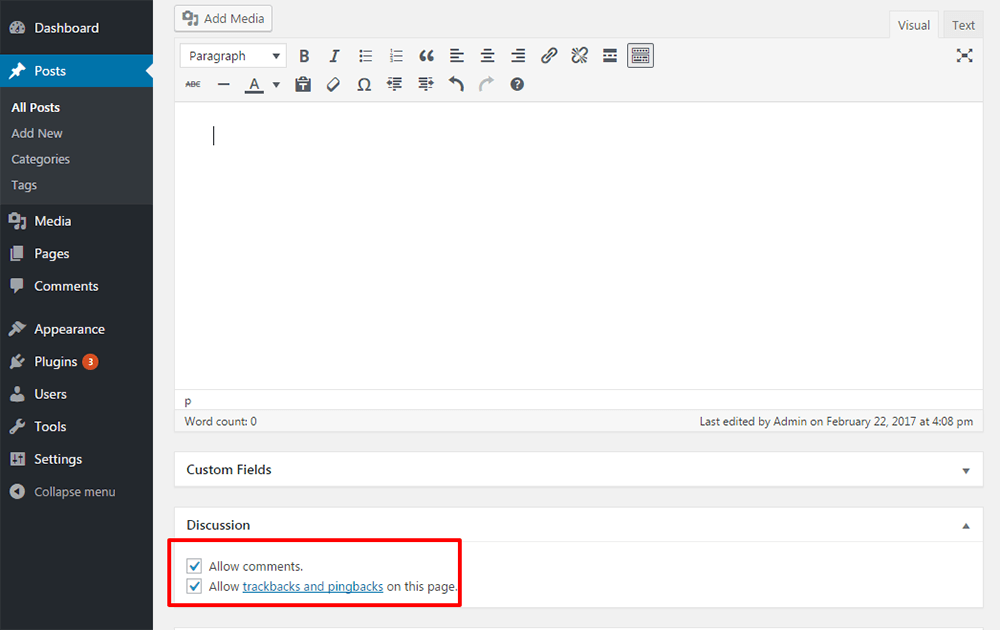This screenshot has height=630, width=1000.
Task: Toggle bold formatting
Action: pos(304,55)
